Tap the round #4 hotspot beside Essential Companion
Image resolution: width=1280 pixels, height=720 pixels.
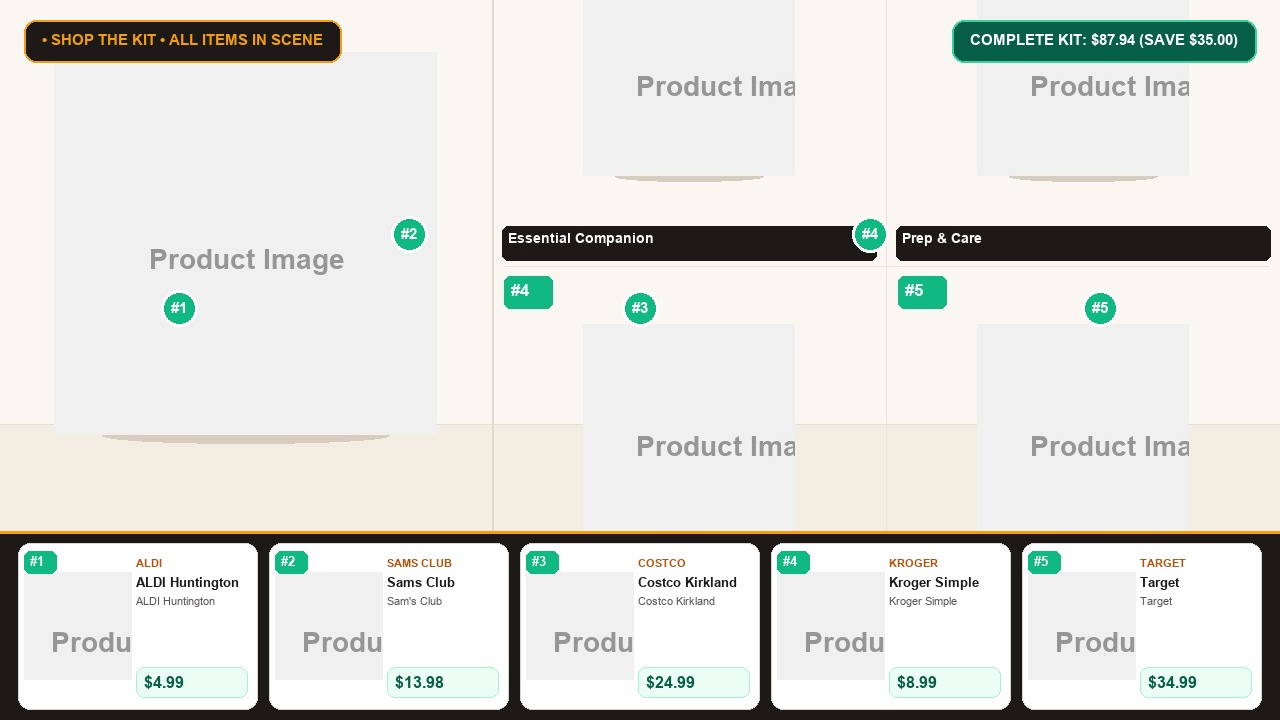870,235
